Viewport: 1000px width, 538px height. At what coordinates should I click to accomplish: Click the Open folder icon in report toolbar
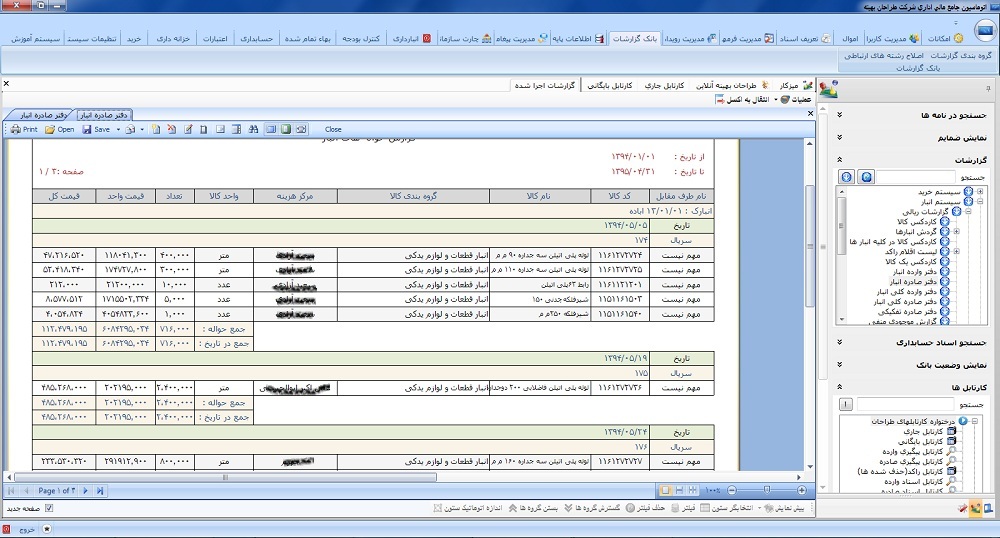click(59, 129)
